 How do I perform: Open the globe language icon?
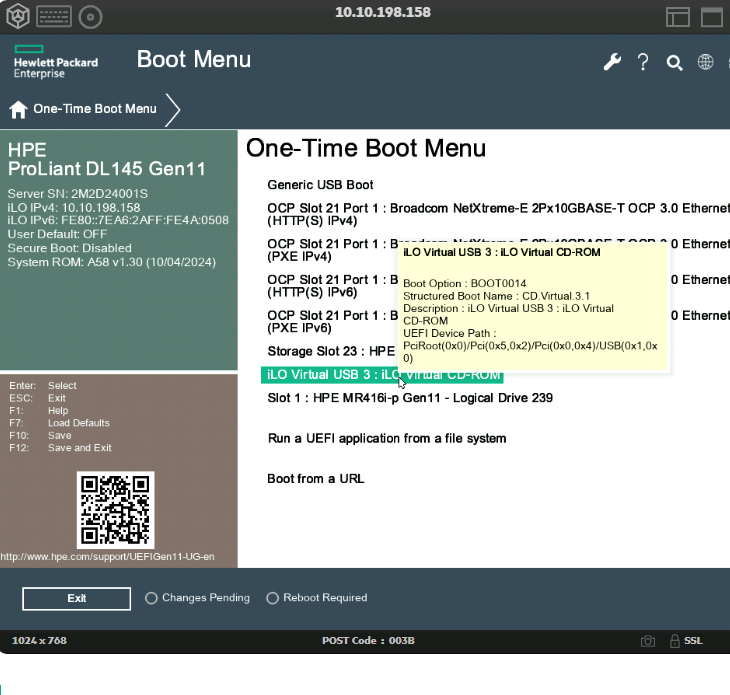(705, 61)
